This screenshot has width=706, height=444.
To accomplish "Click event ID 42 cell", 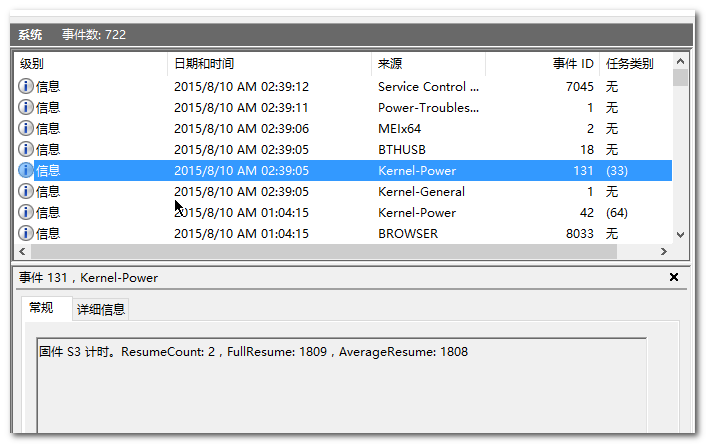I will point(587,213).
